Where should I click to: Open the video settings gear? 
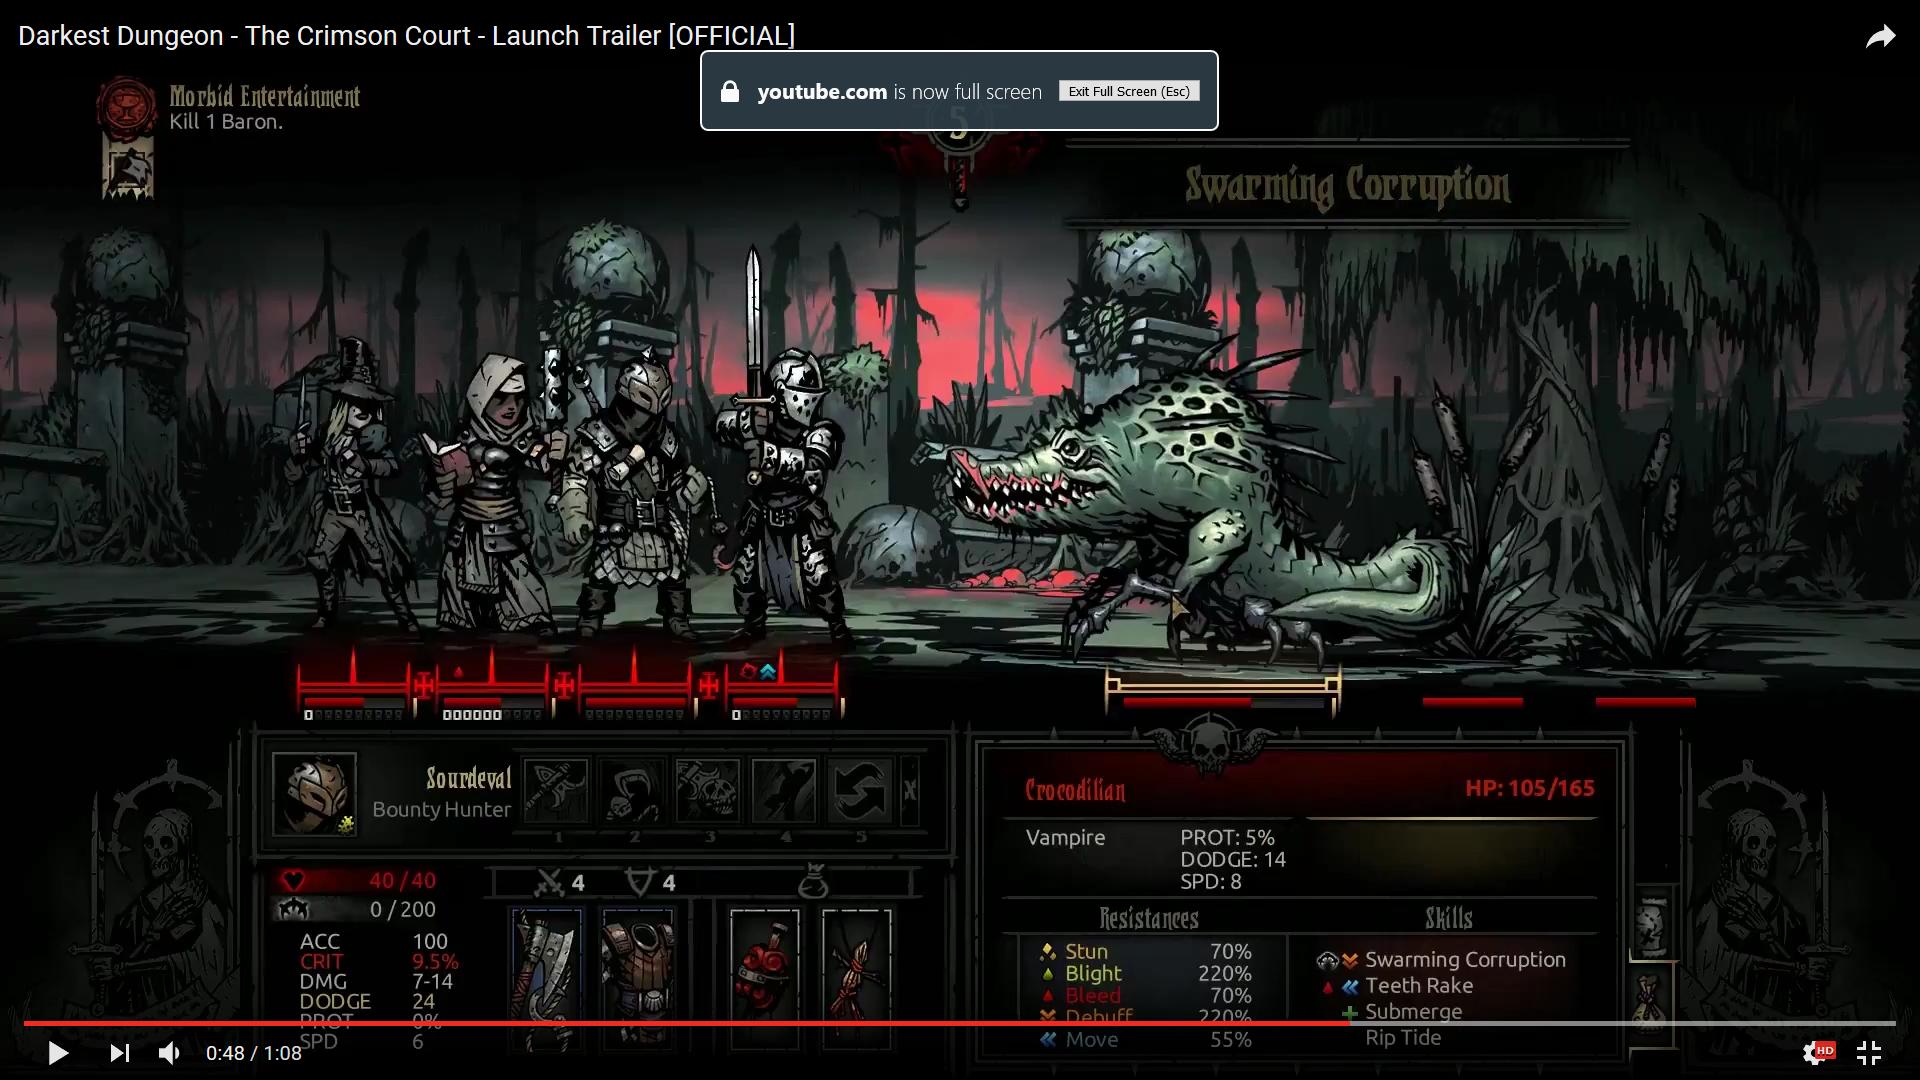coord(1815,1053)
